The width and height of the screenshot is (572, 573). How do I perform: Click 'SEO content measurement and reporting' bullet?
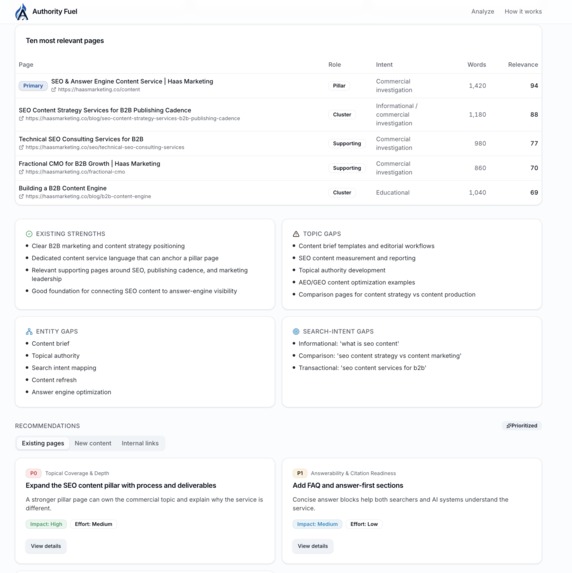point(357,258)
